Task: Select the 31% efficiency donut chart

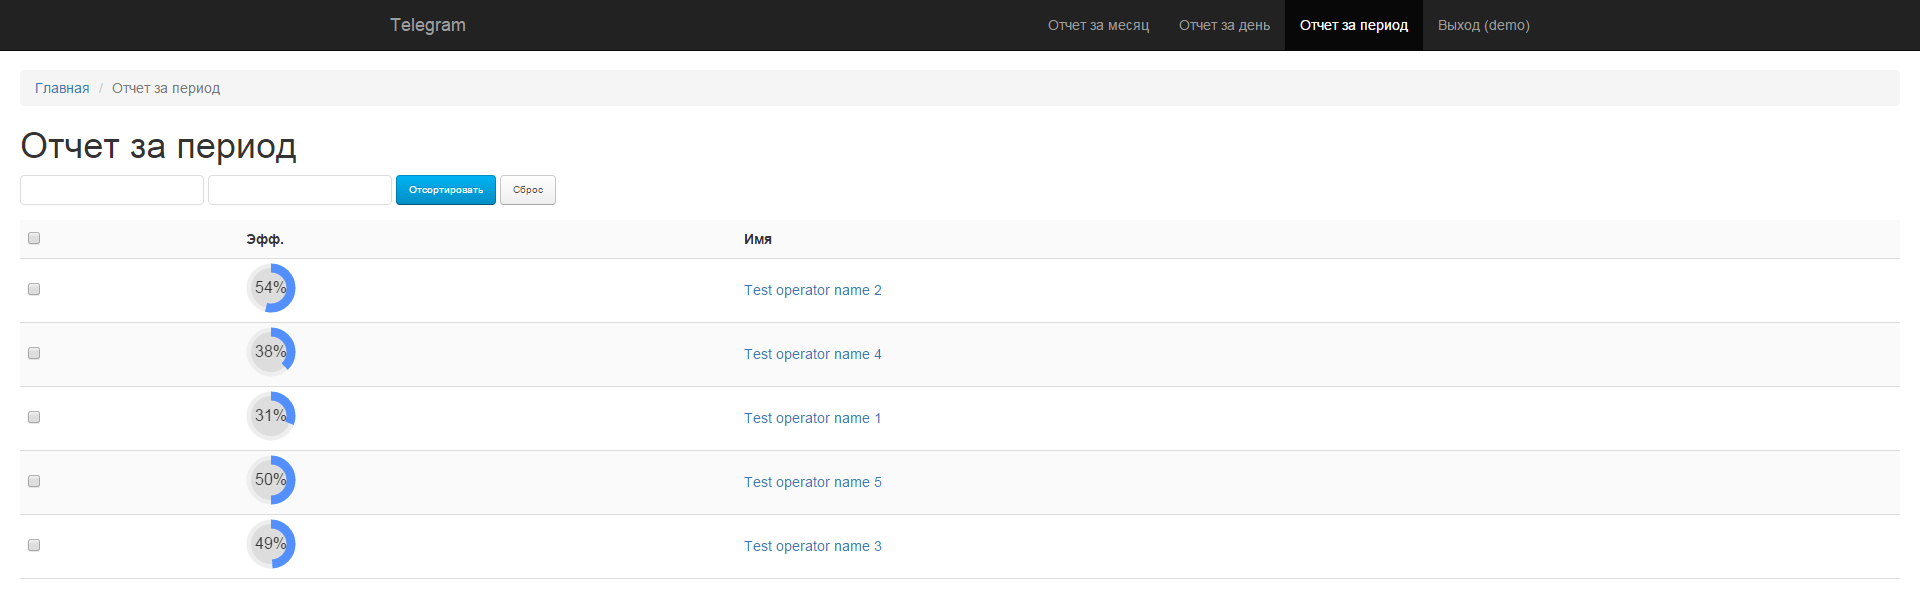Action: (x=271, y=416)
